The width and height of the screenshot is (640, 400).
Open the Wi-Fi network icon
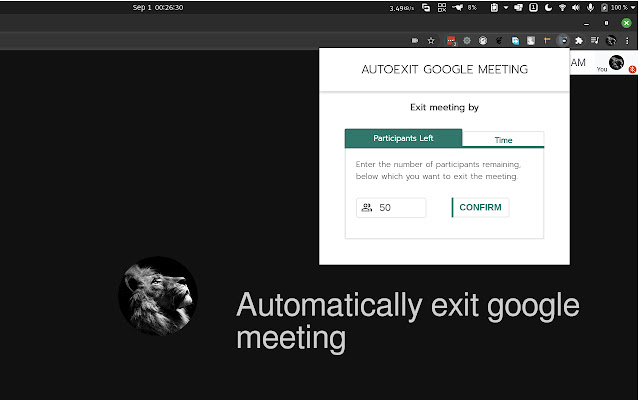click(x=562, y=7)
